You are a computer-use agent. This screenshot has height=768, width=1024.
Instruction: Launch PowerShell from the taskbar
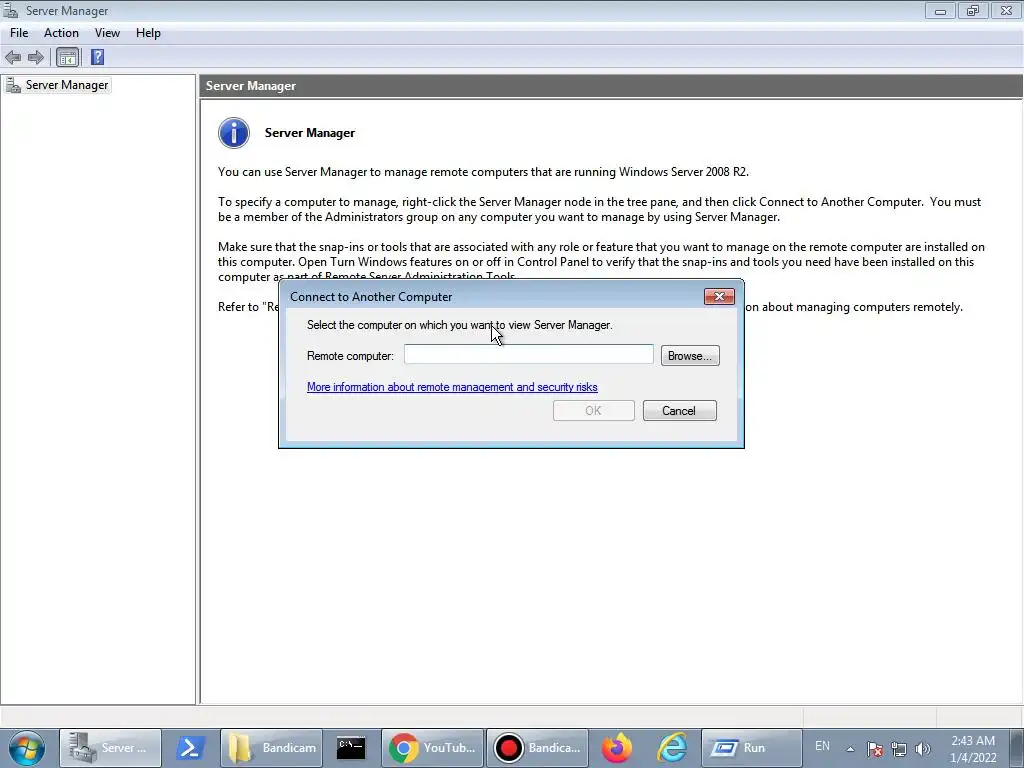click(189, 748)
